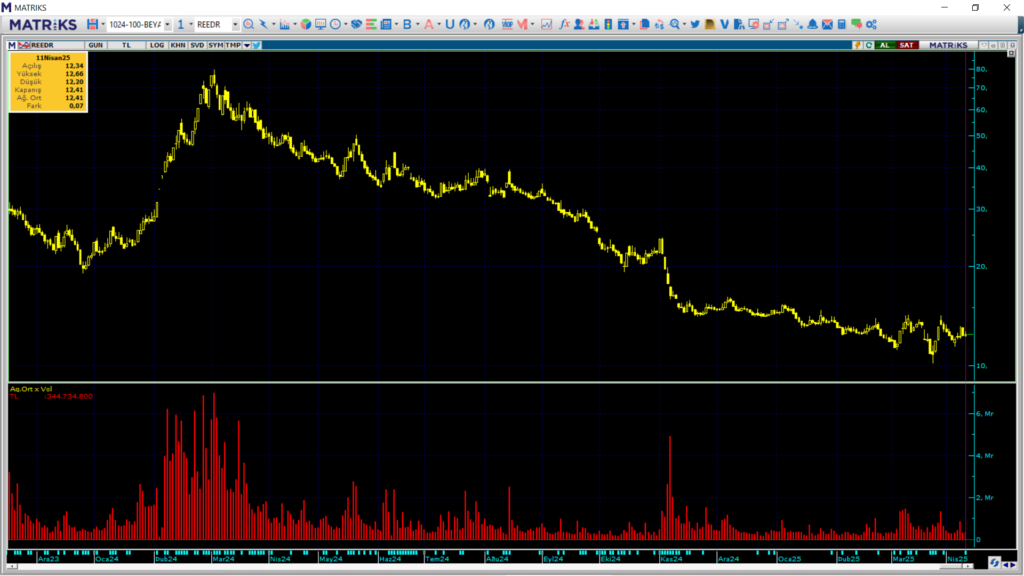The image size is (1024, 576).
Task: Click the save layout floppy disk icon
Action: point(92,24)
